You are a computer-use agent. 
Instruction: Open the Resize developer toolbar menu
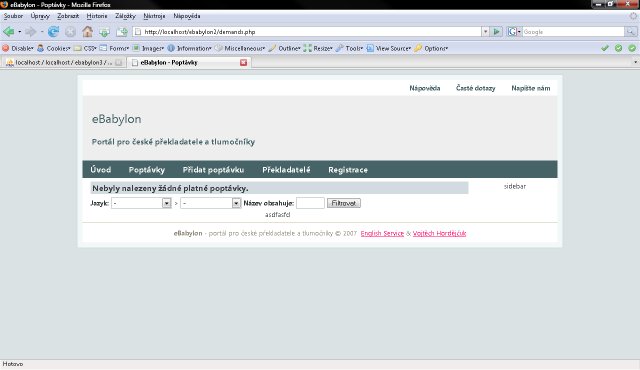[x=318, y=48]
